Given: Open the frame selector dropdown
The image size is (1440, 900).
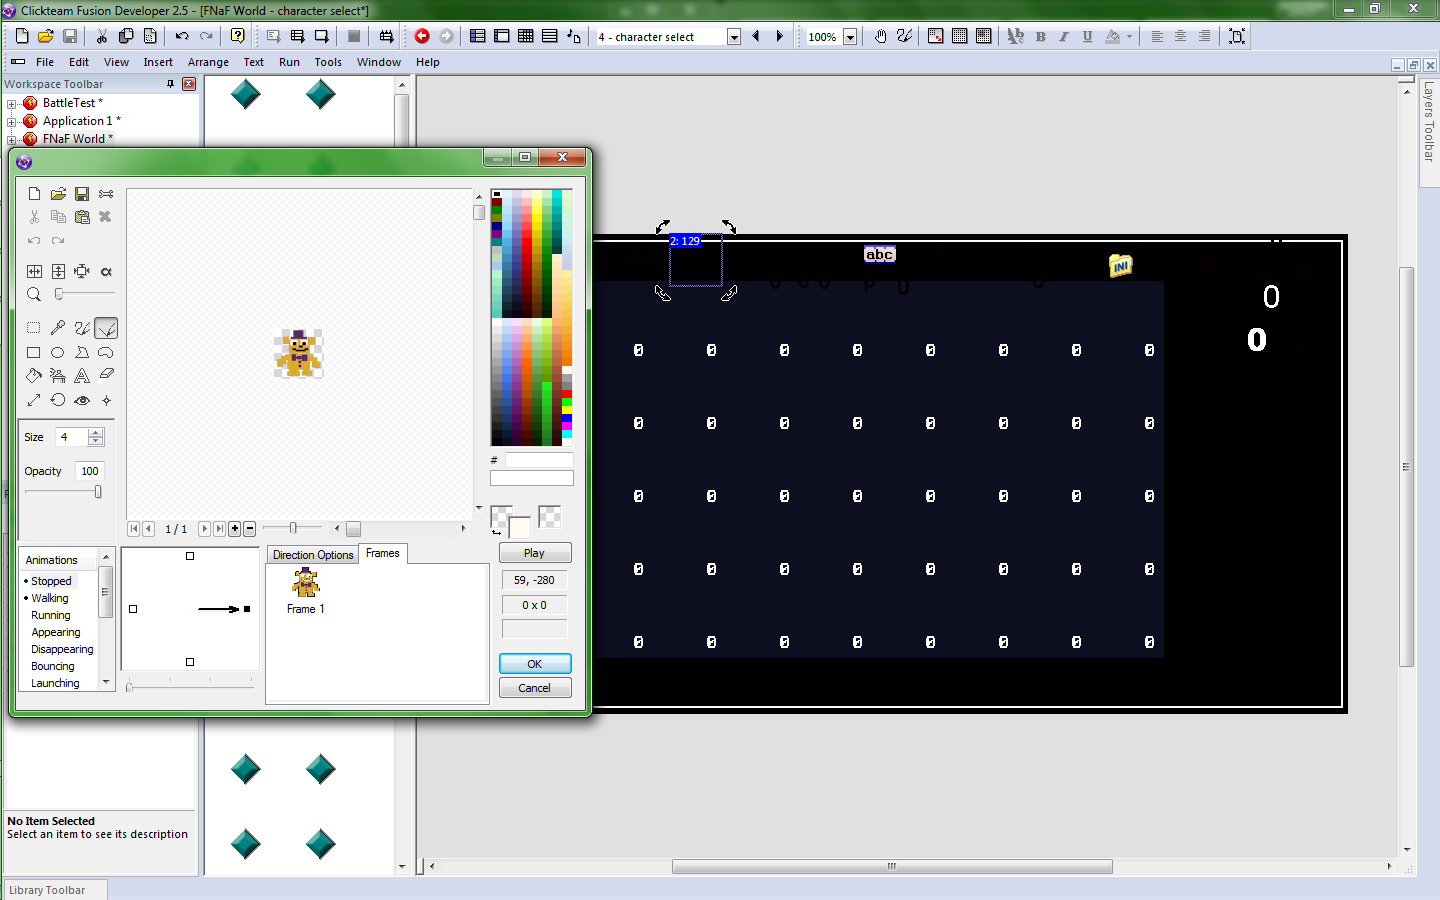Looking at the screenshot, I should [x=734, y=37].
